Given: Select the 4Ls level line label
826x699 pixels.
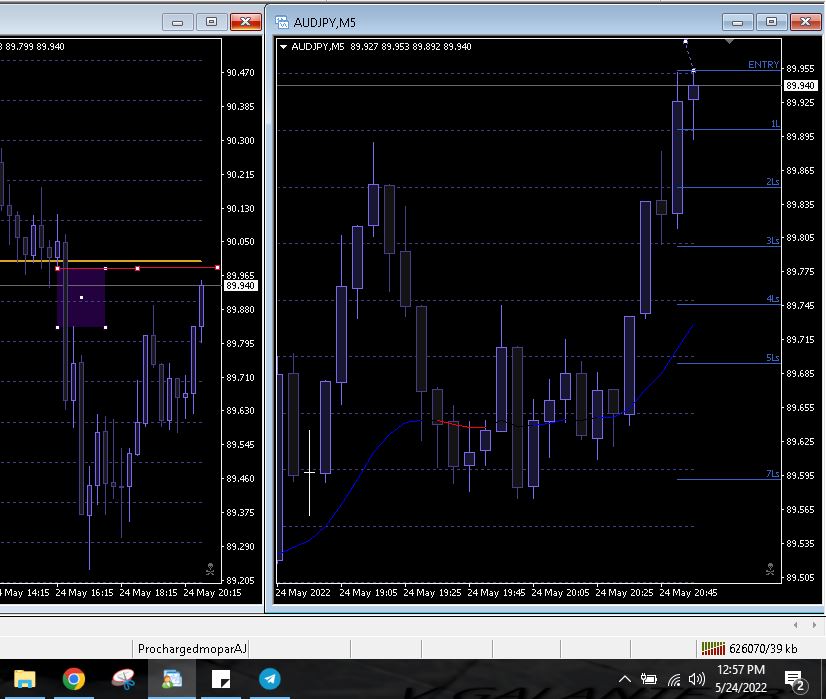Looking at the screenshot, I should [x=772, y=299].
